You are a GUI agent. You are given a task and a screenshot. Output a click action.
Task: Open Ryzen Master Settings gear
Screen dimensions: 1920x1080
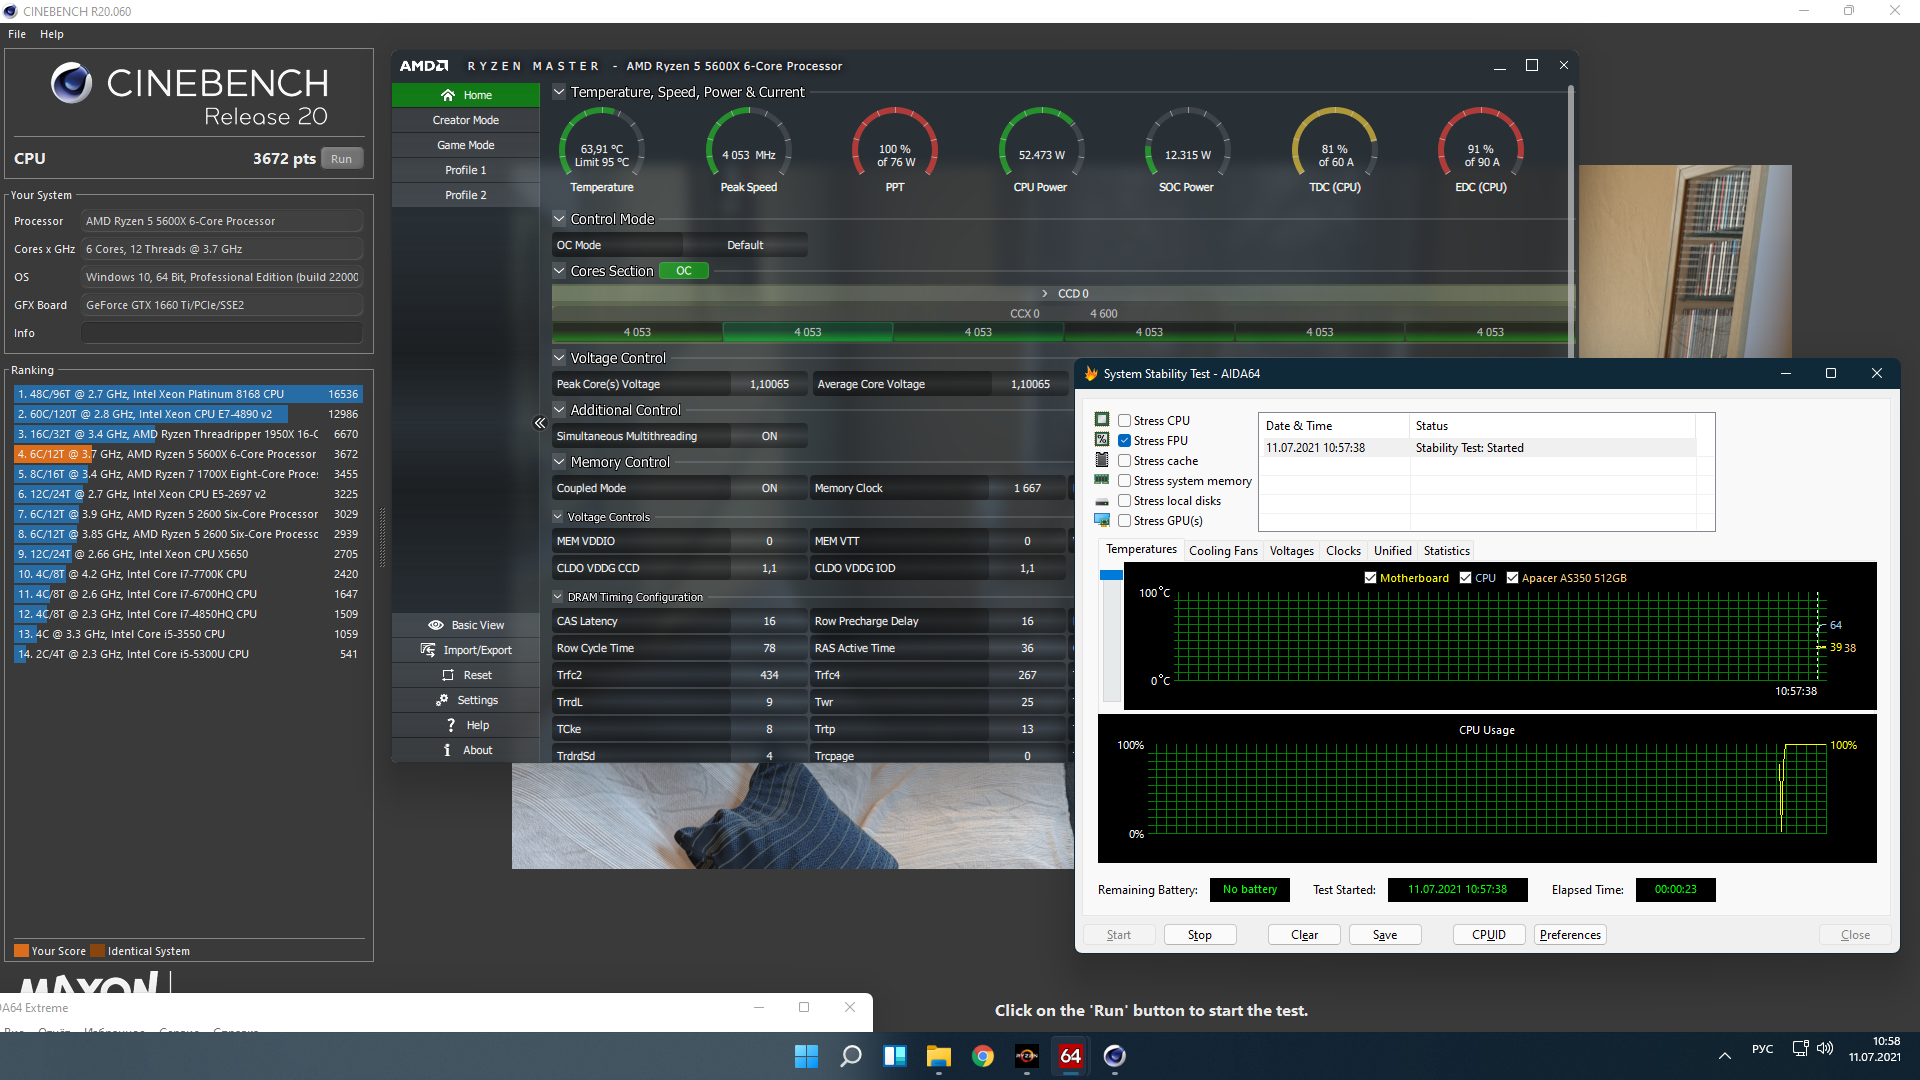click(442, 700)
